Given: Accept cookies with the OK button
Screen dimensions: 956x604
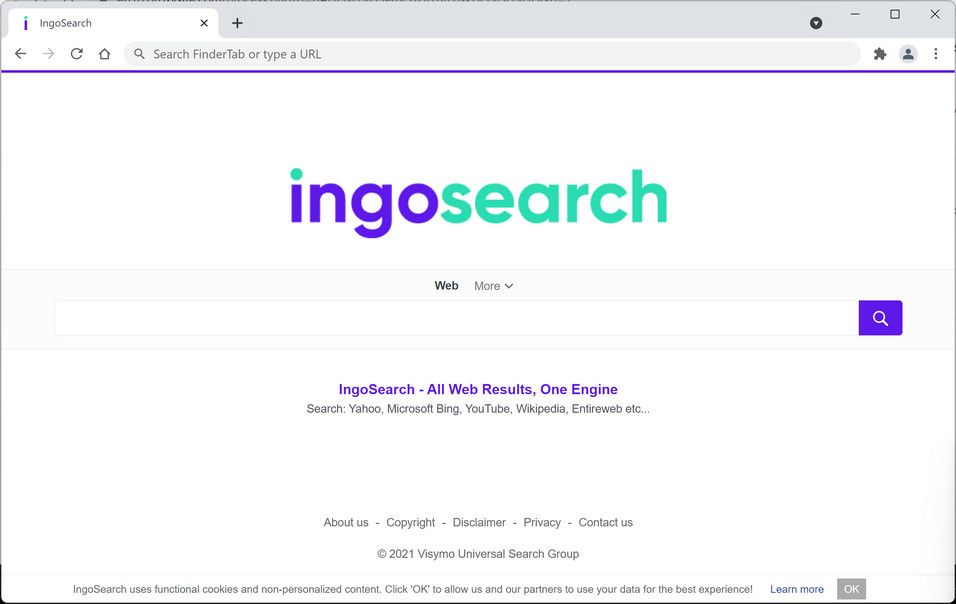Looking at the screenshot, I should click(851, 589).
